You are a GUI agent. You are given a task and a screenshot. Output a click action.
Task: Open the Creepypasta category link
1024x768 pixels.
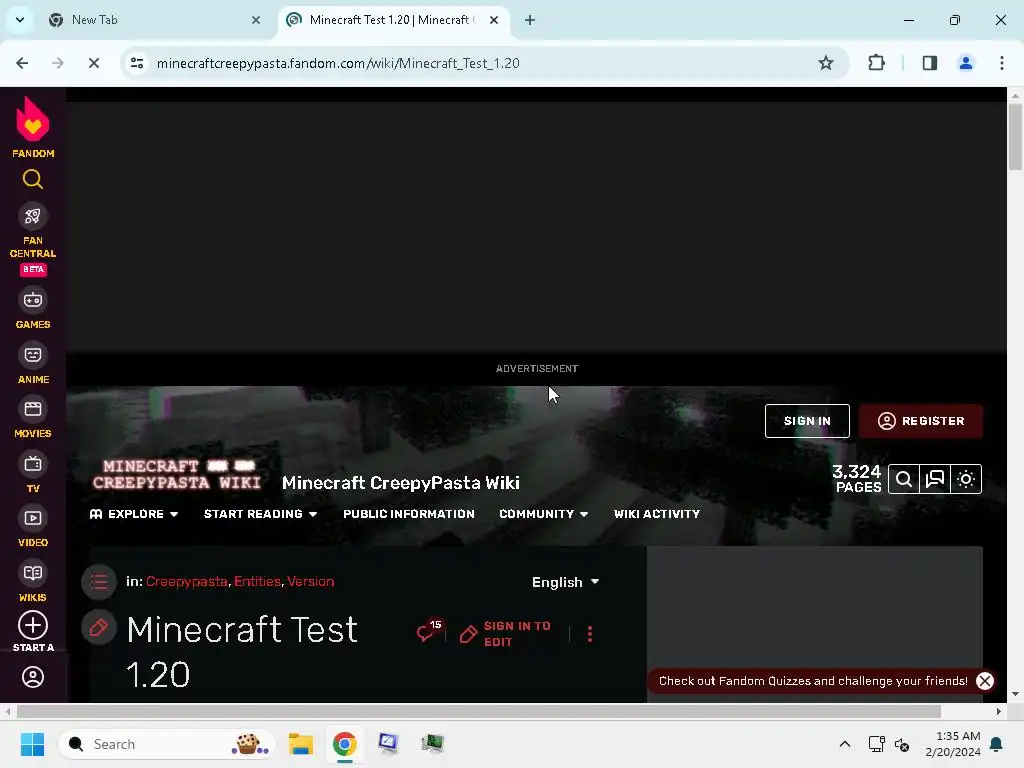[x=186, y=581]
